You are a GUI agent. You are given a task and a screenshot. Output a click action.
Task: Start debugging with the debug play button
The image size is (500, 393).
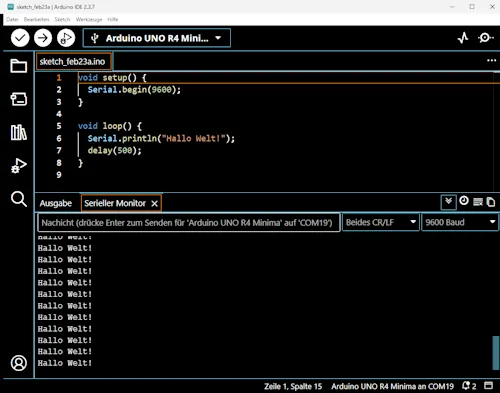click(x=66, y=38)
